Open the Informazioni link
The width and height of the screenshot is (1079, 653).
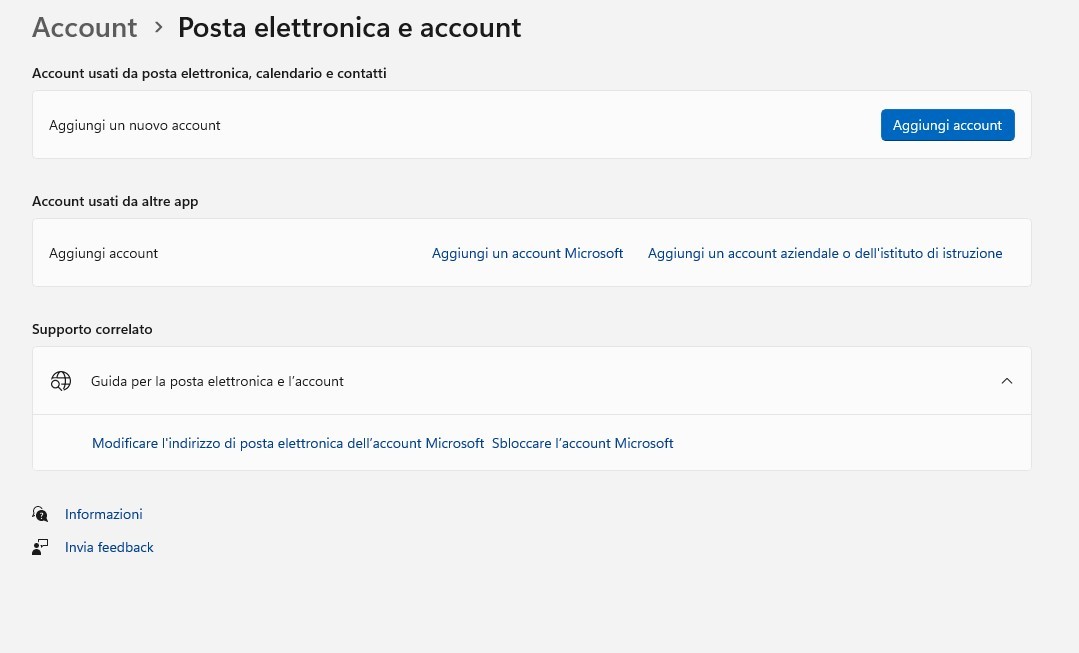pos(103,514)
